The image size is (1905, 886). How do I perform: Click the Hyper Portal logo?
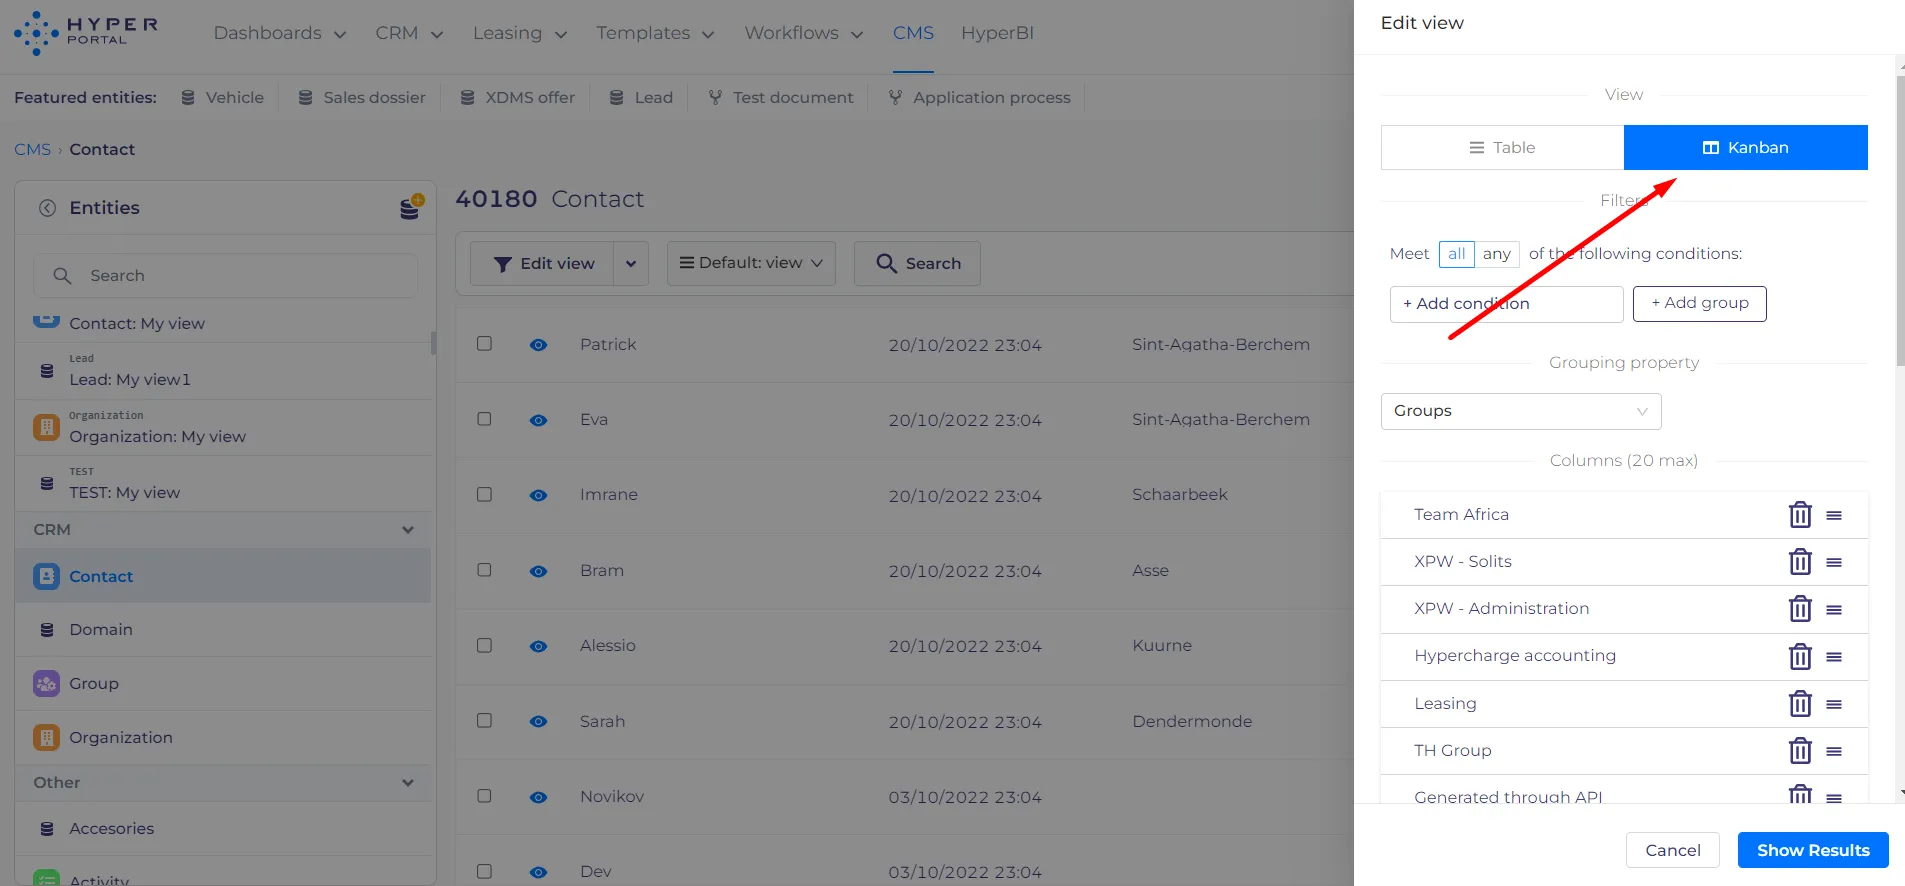pos(86,32)
